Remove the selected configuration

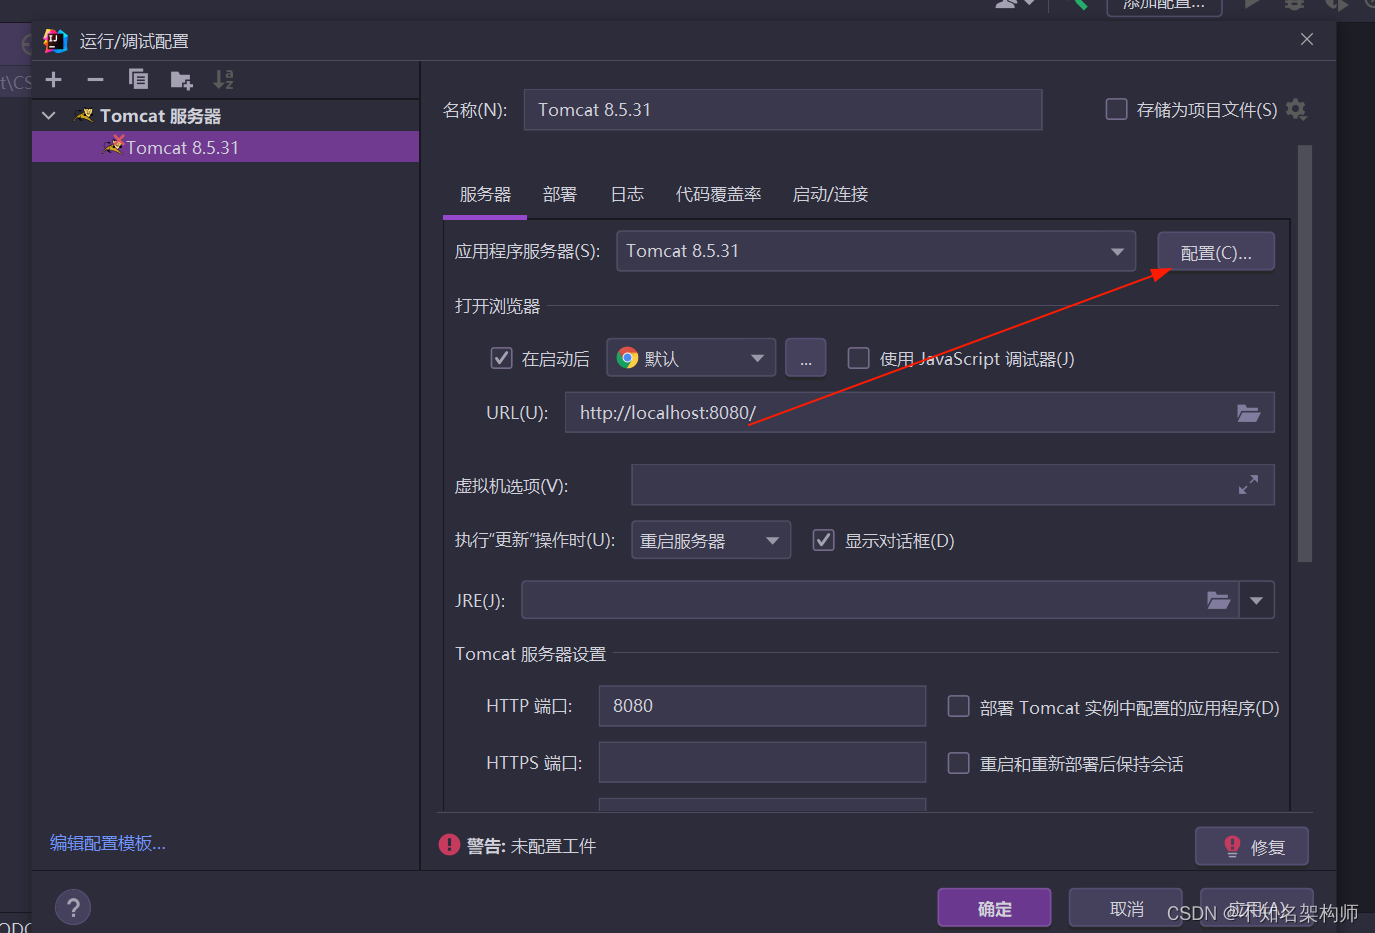click(96, 79)
